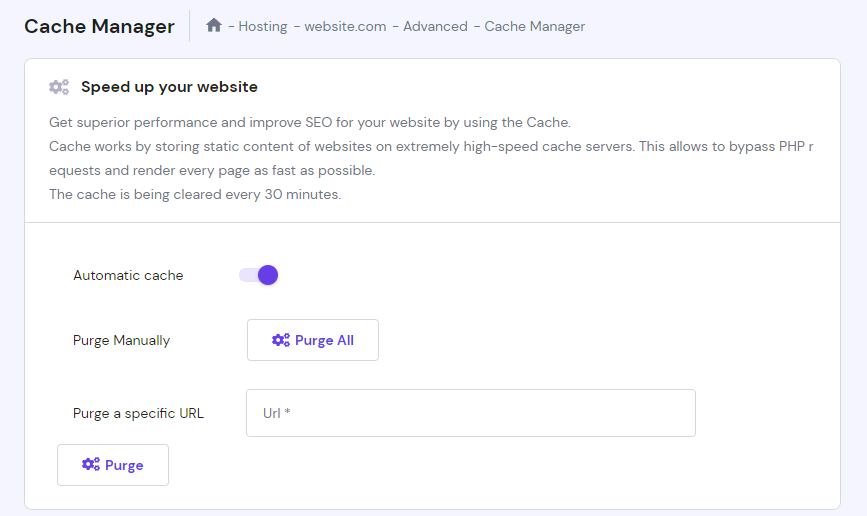The height and width of the screenshot is (516, 867).
Task: Click the Purge a specific URL label
Action: 138,413
